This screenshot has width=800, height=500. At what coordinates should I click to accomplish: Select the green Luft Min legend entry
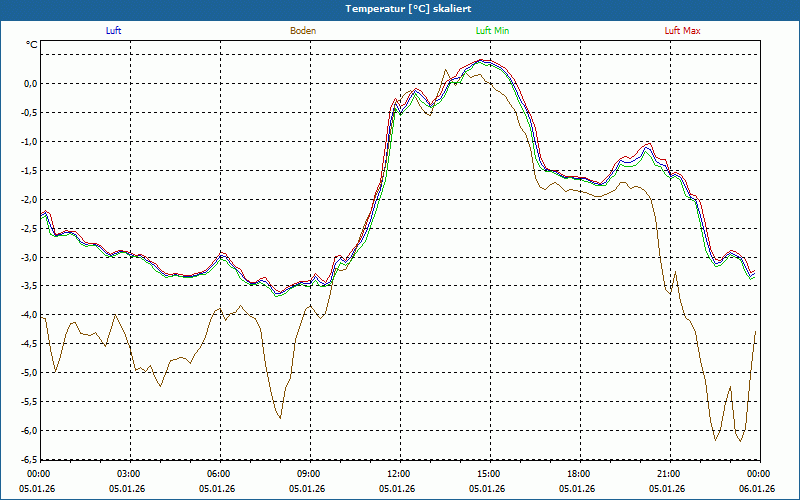(492, 31)
